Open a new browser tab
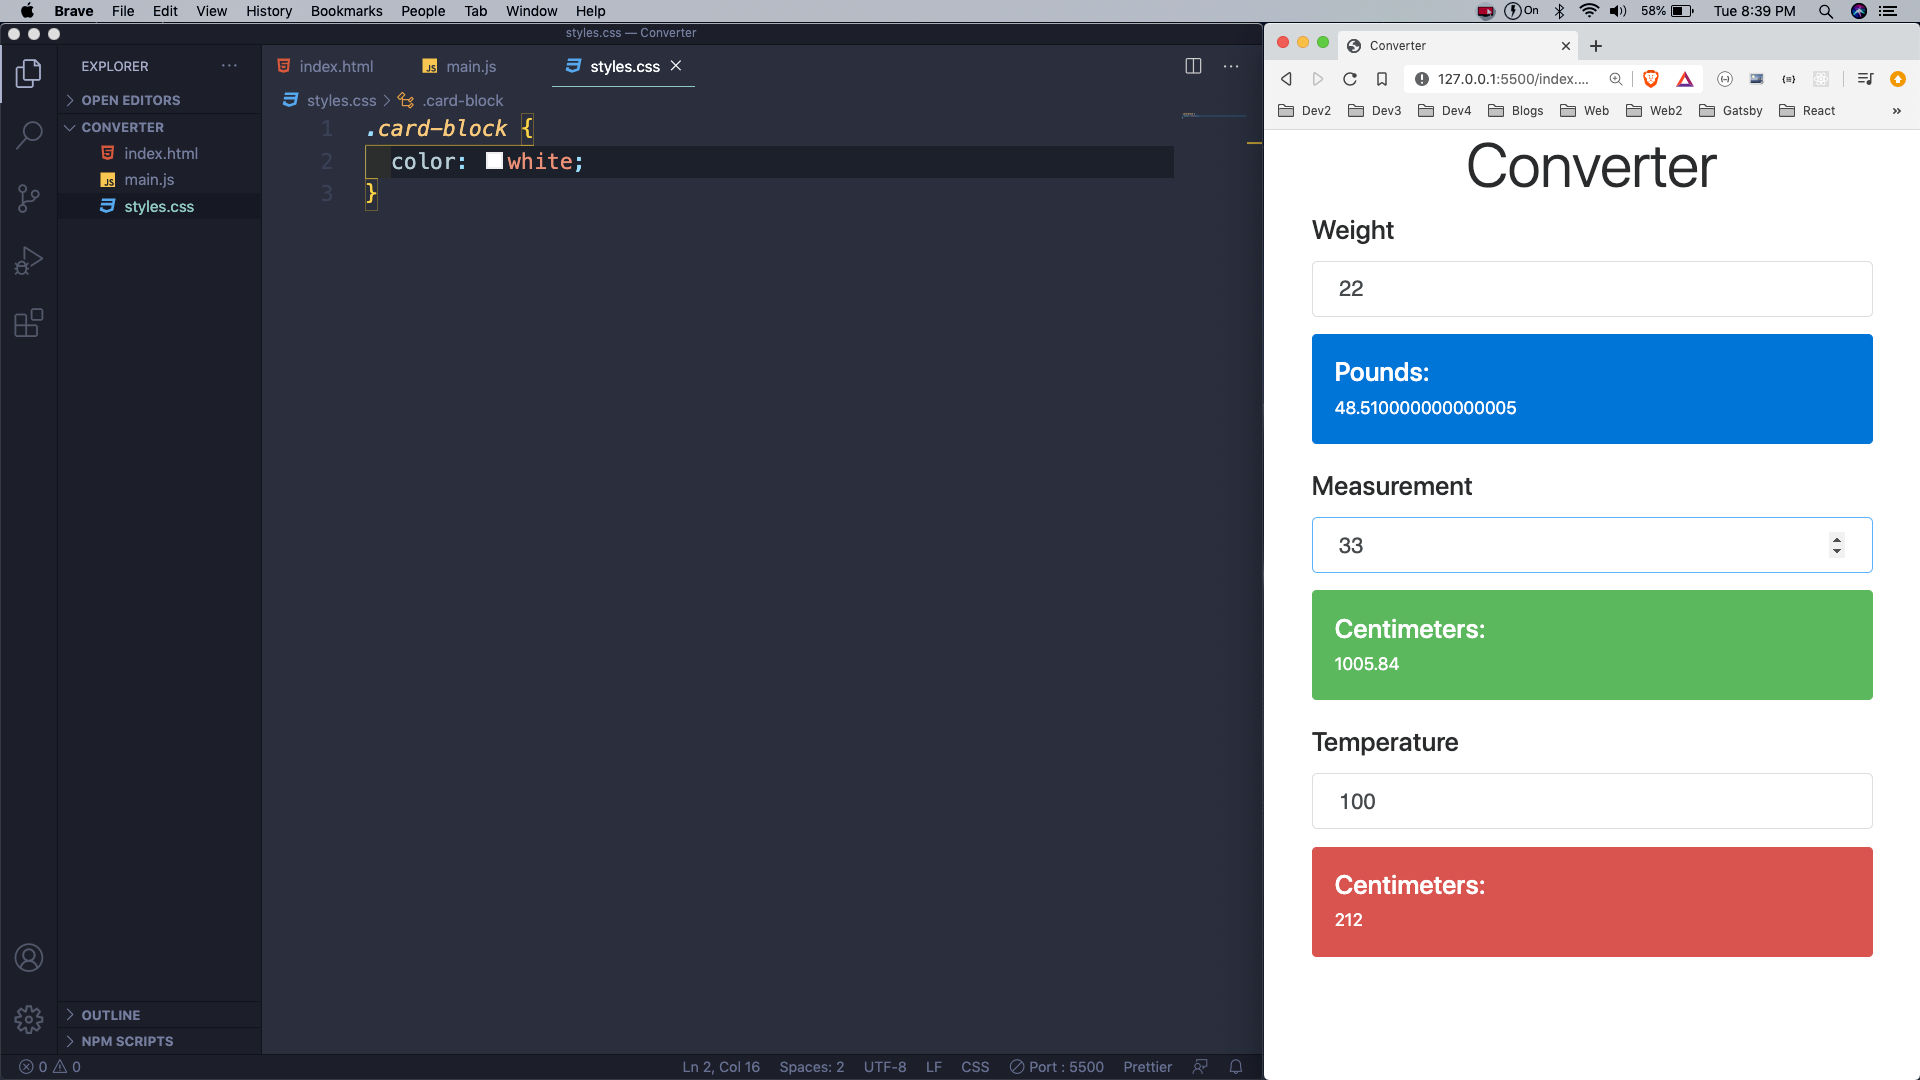The height and width of the screenshot is (1080, 1920). (x=1596, y=46)
